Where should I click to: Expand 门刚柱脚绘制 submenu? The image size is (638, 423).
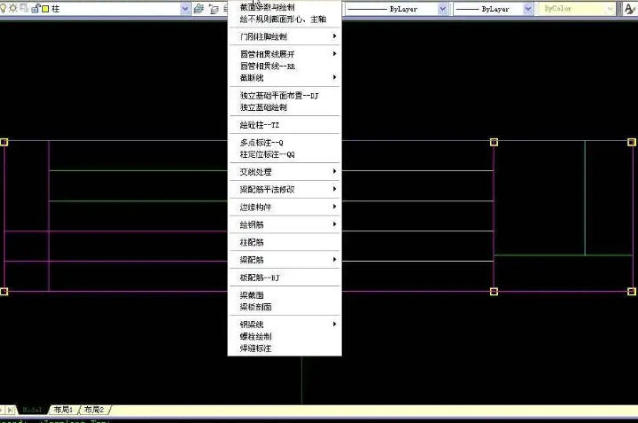click(284, 37)
